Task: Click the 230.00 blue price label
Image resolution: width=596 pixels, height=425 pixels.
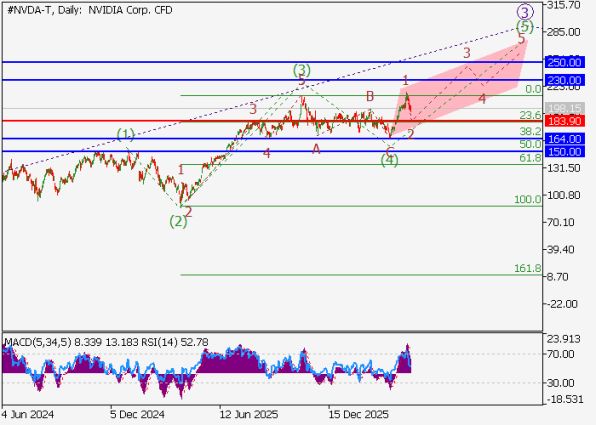Action: pyautogui.click(x=564, y=80)
